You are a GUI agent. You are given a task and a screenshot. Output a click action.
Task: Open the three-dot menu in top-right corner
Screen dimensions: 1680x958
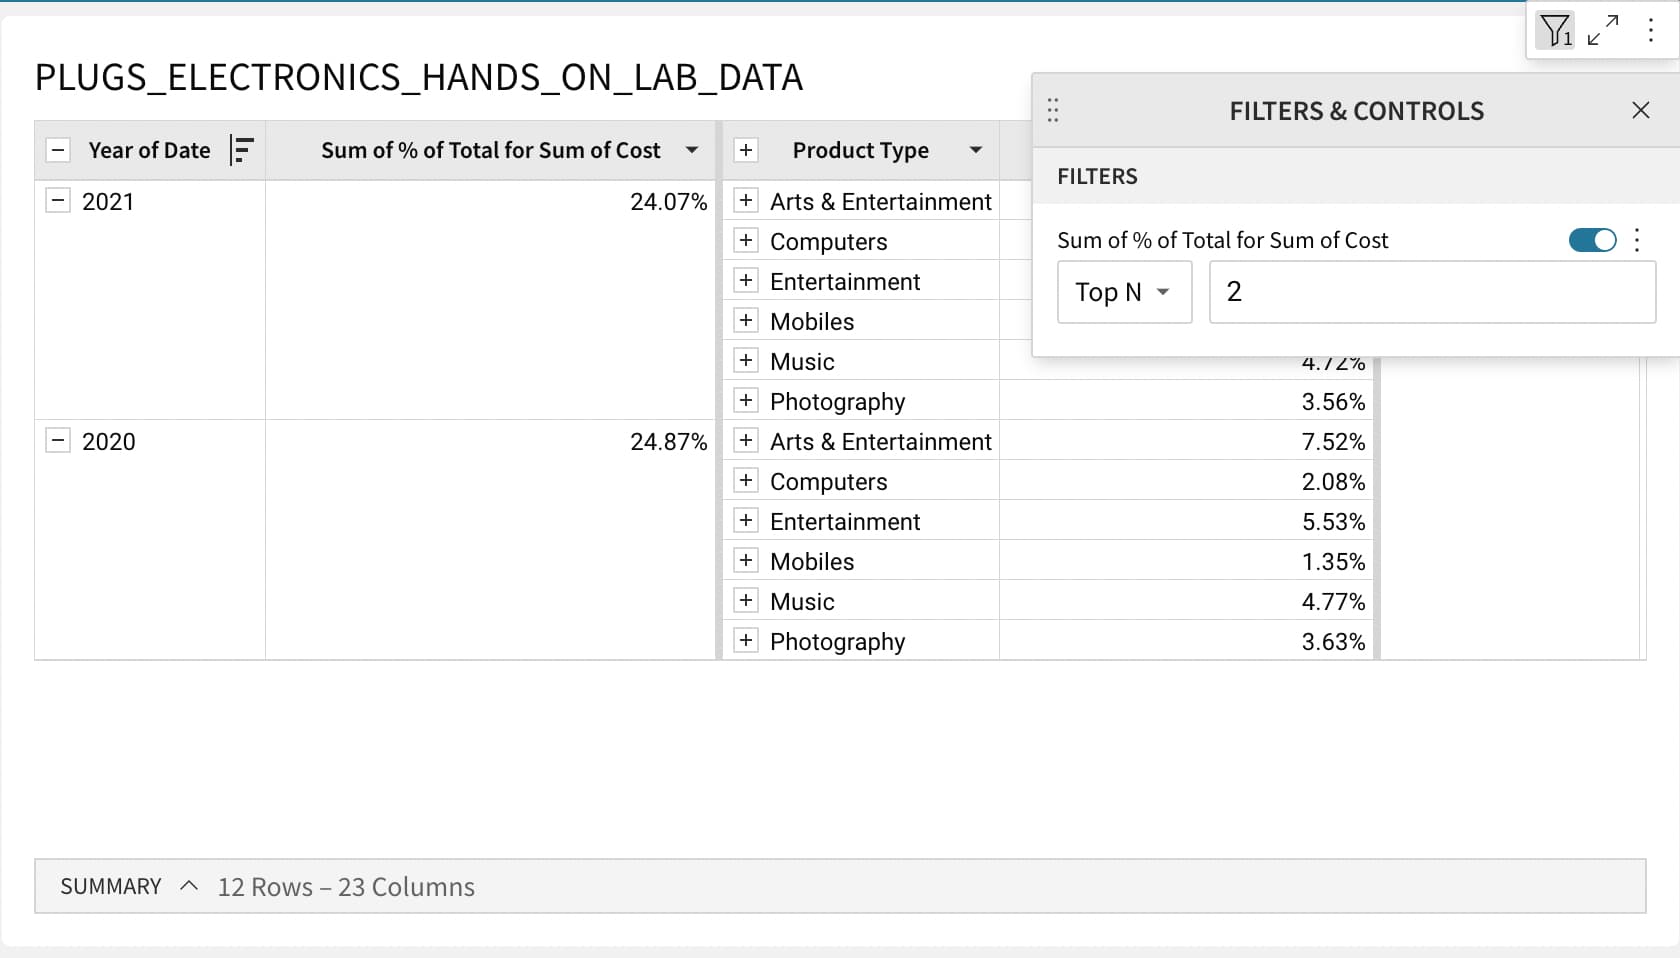point(1650,30)
